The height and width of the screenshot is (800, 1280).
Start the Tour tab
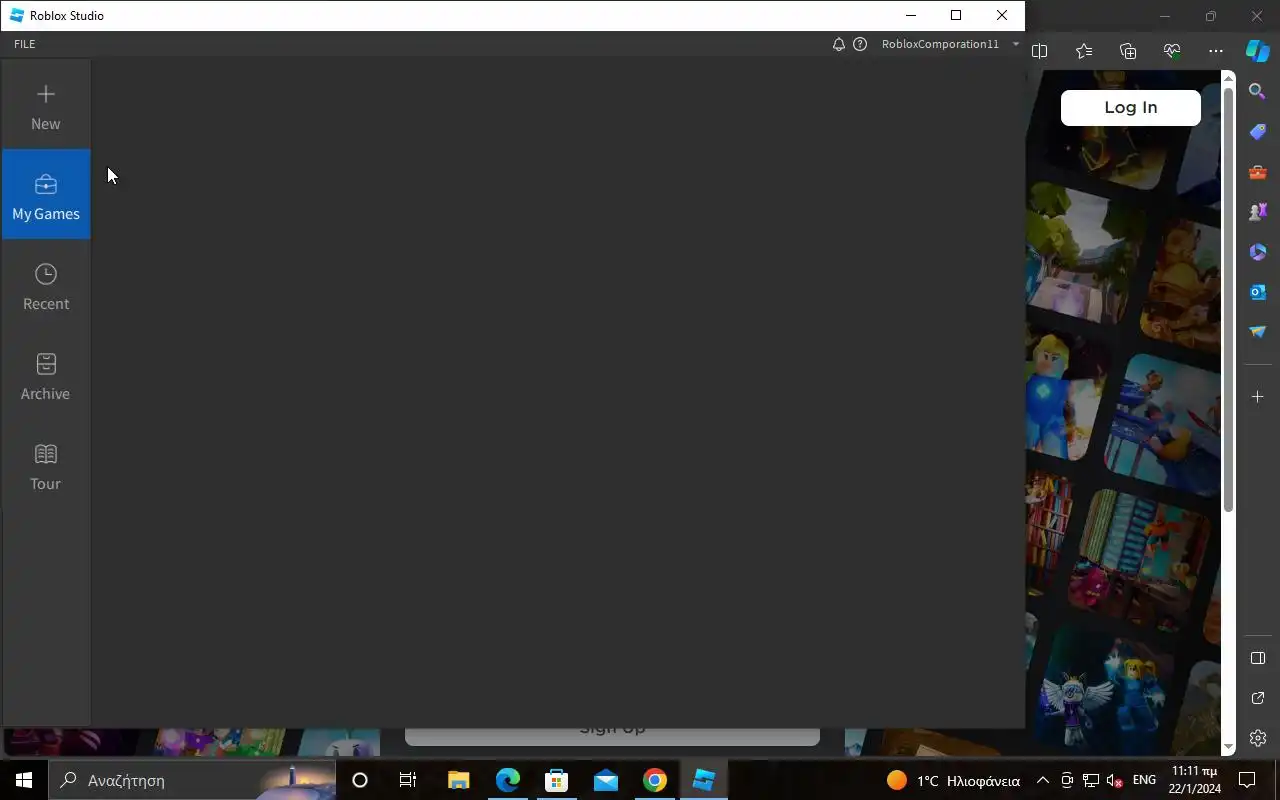[x=46, y=465]
